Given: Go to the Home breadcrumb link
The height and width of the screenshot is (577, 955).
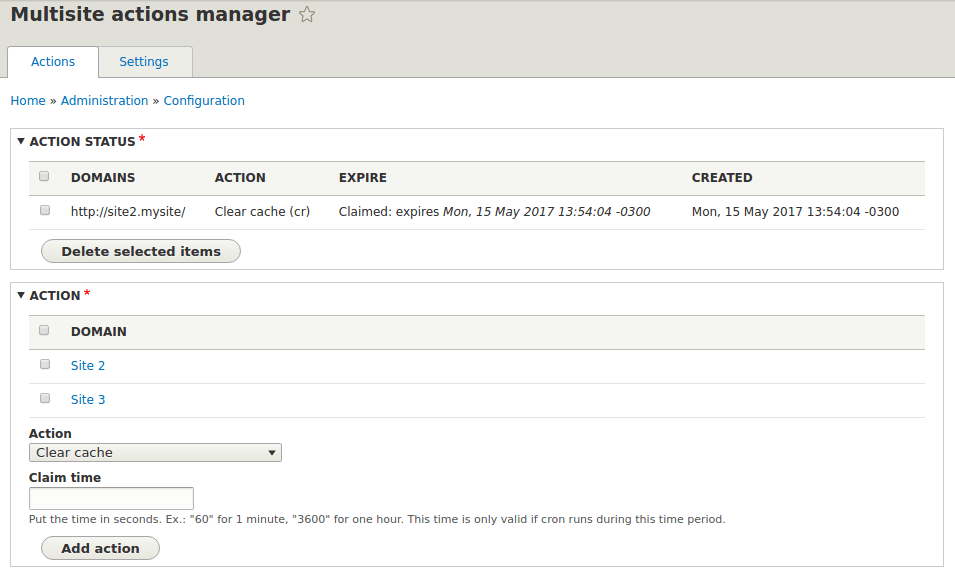Looking at the screenshot, I should point(28,101).
